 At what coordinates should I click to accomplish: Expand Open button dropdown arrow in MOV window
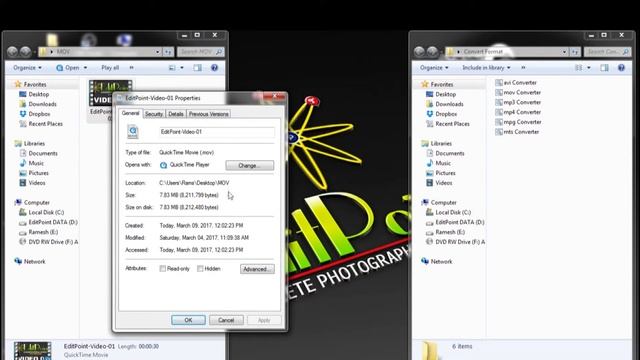coord(85,68)
